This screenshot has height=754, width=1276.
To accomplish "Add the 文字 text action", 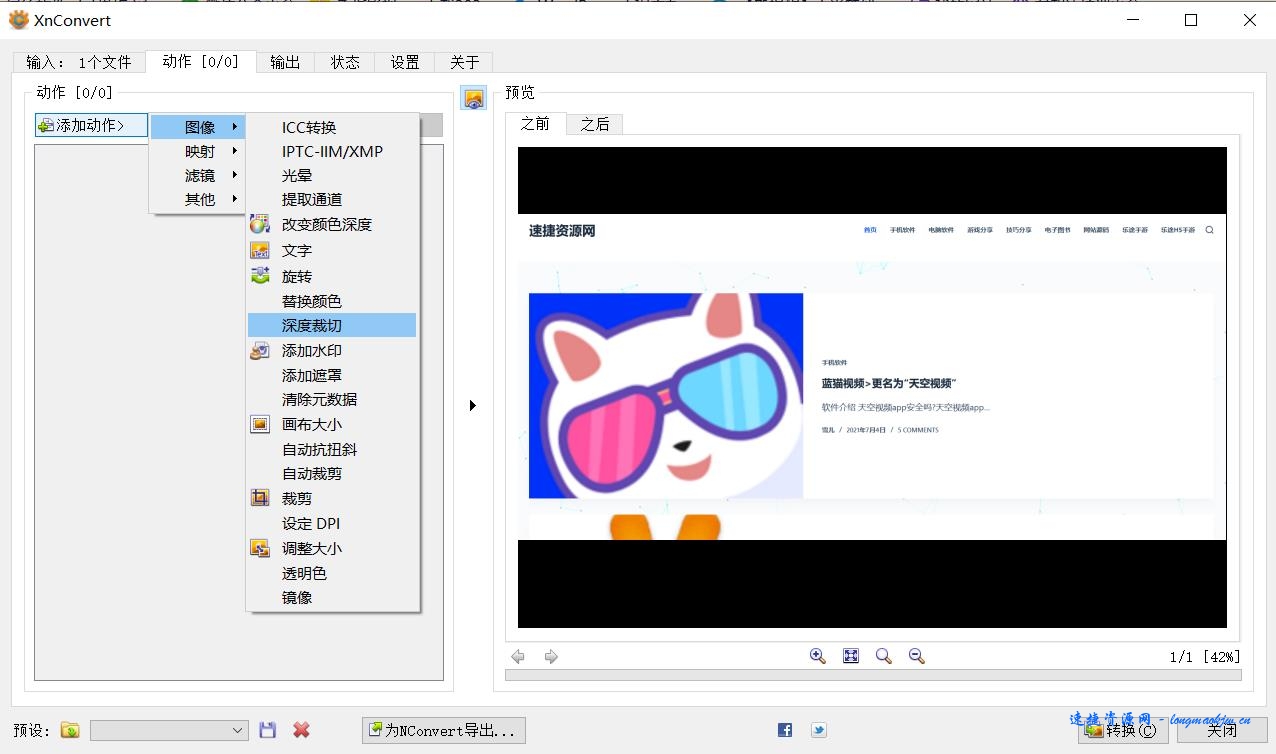I will [x=332, y=250].
